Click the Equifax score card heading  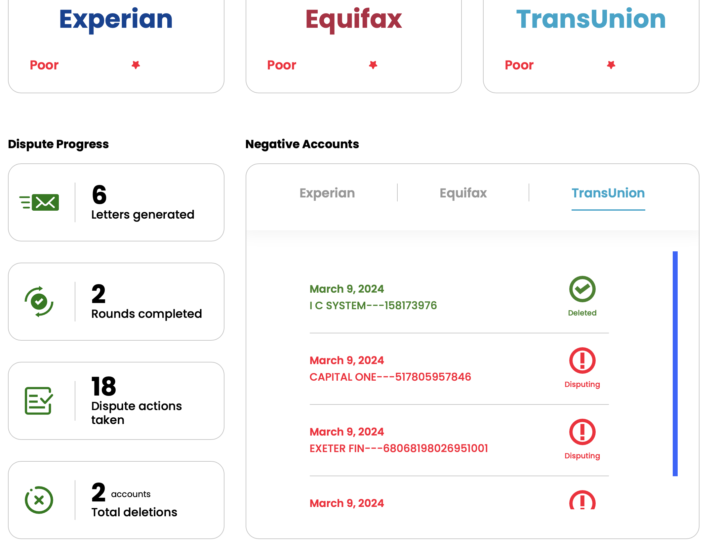tap(353, 19)
